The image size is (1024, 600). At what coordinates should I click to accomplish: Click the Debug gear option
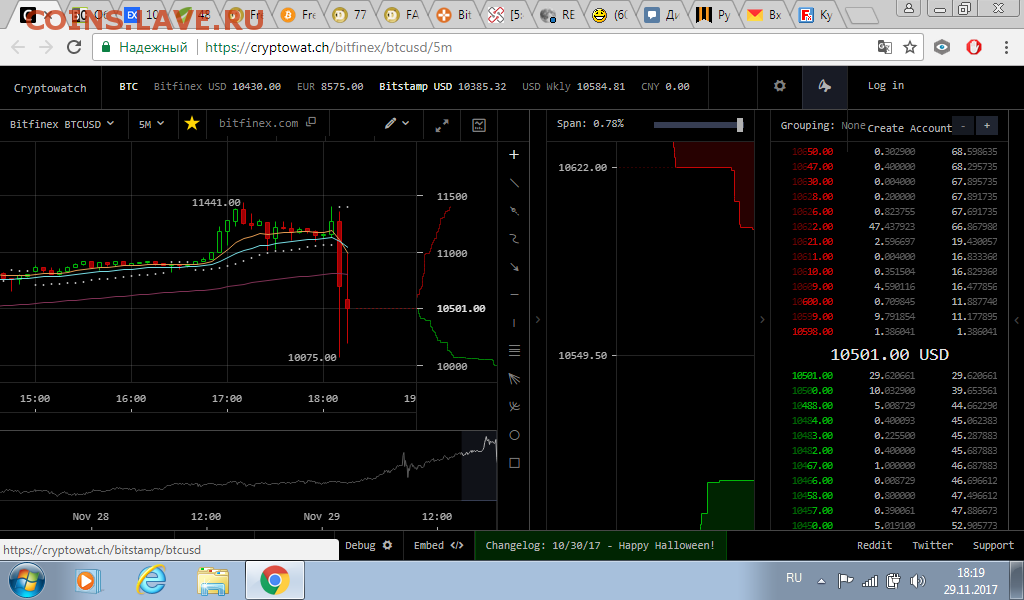pos(369,545)
